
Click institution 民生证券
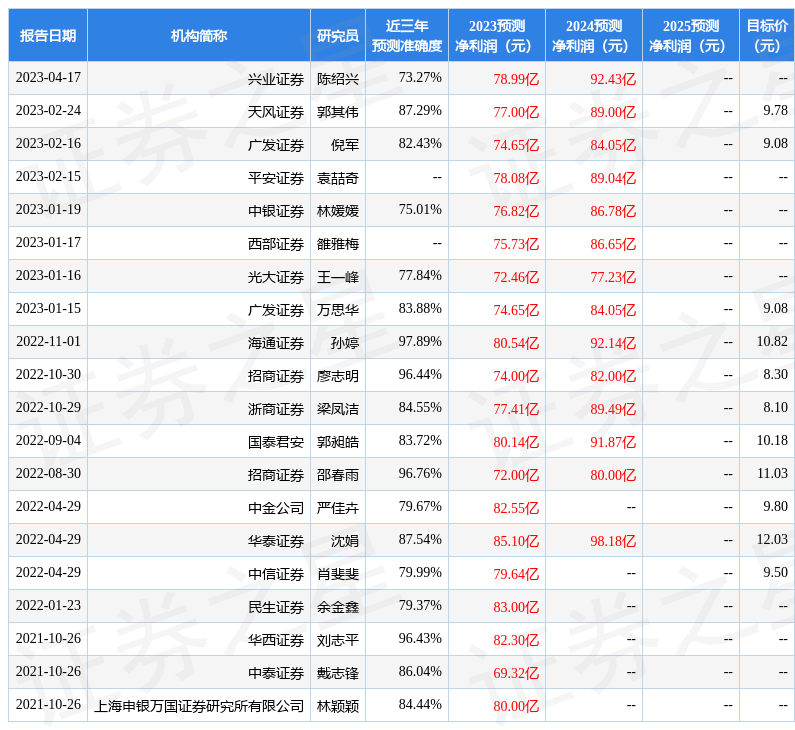(276, 606)
